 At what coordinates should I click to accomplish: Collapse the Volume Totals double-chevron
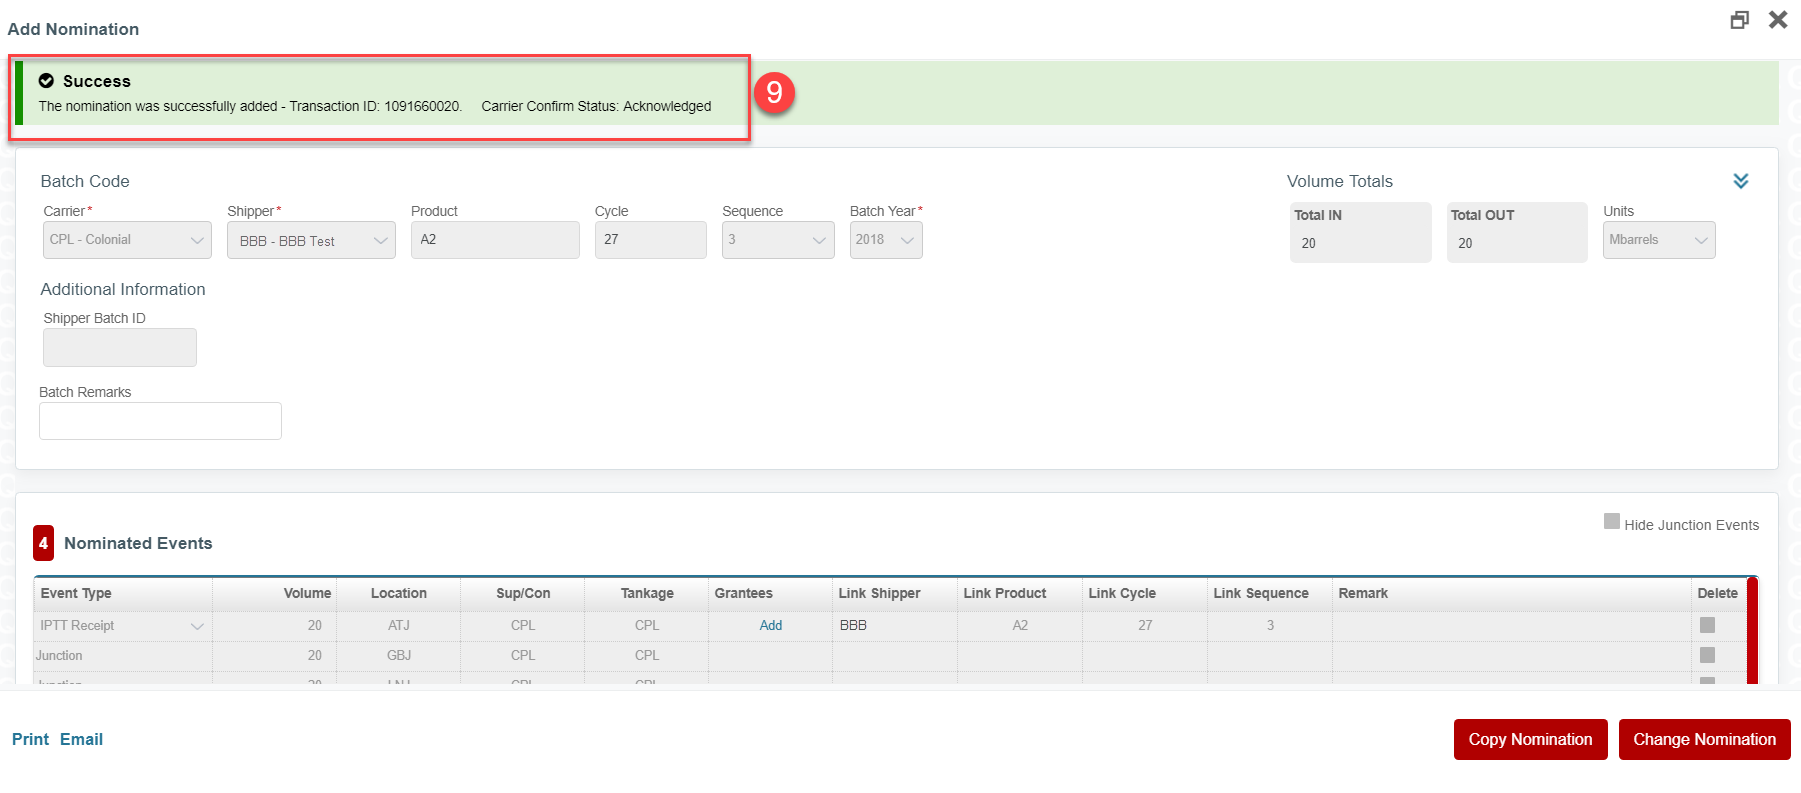click(x=1741, y=181)
